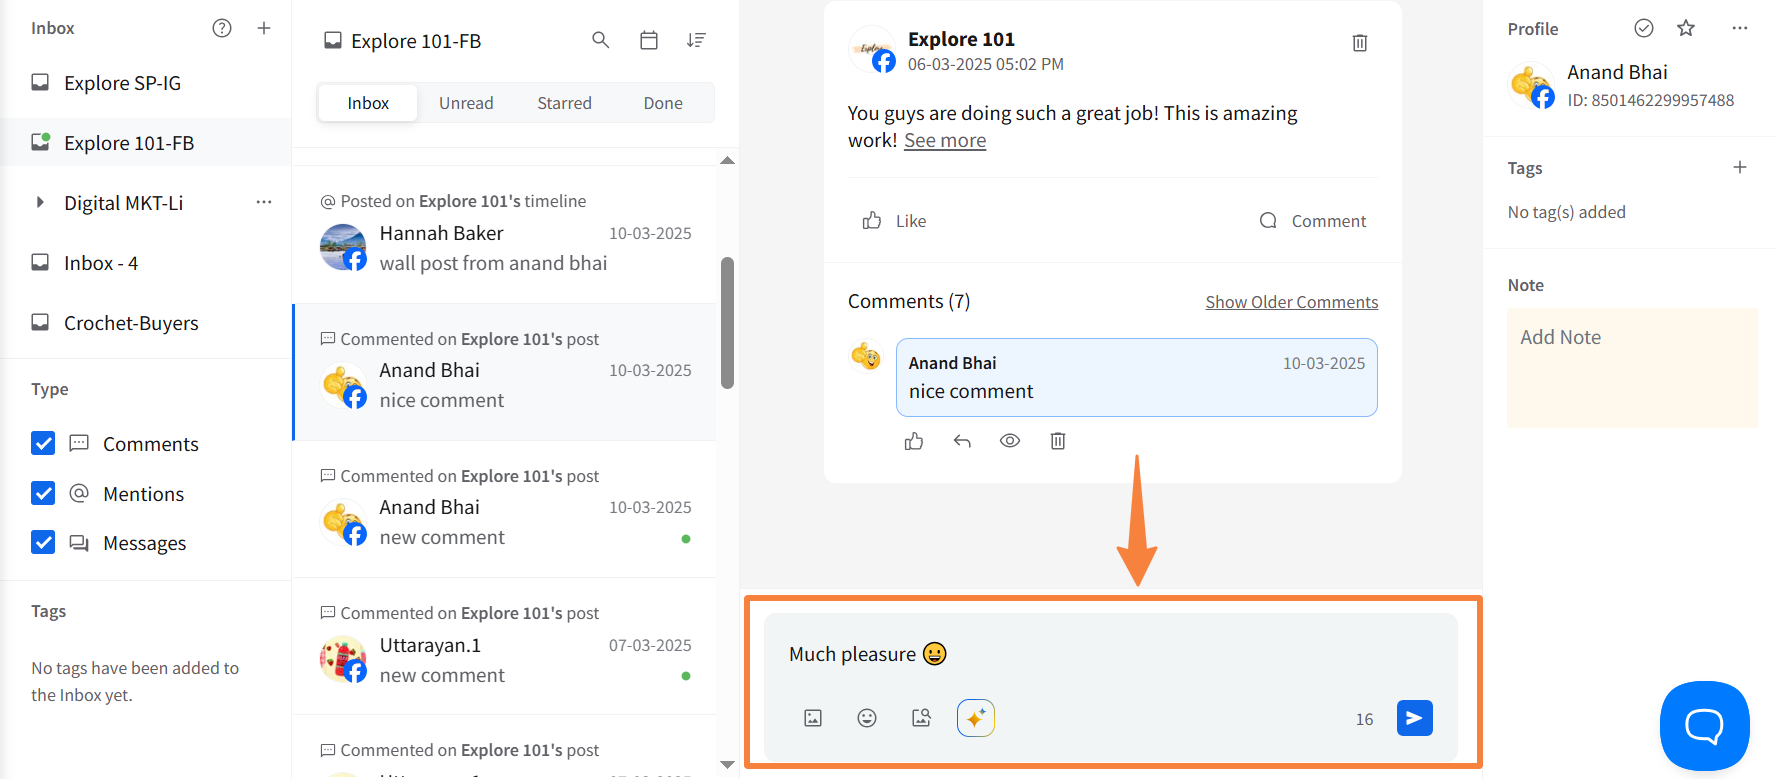Uncheck the Comments type filter
This screenshot has height=779, width=1775.
coord(43,443)
